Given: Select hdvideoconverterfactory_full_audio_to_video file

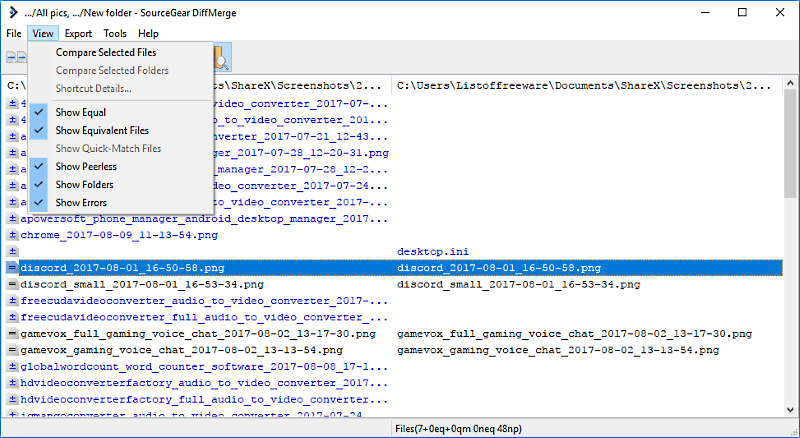Looking at the screenshot, I should (204, 399).
